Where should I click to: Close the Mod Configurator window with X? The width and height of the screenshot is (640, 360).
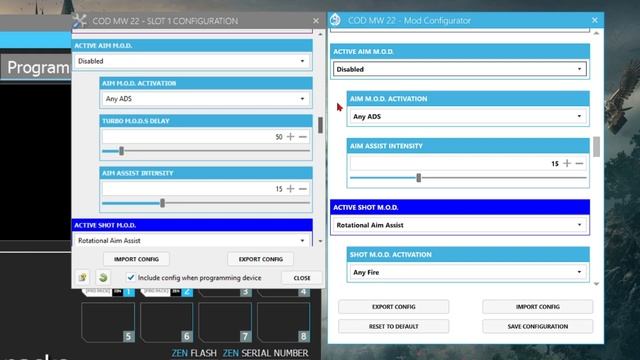tap(595, 20)
